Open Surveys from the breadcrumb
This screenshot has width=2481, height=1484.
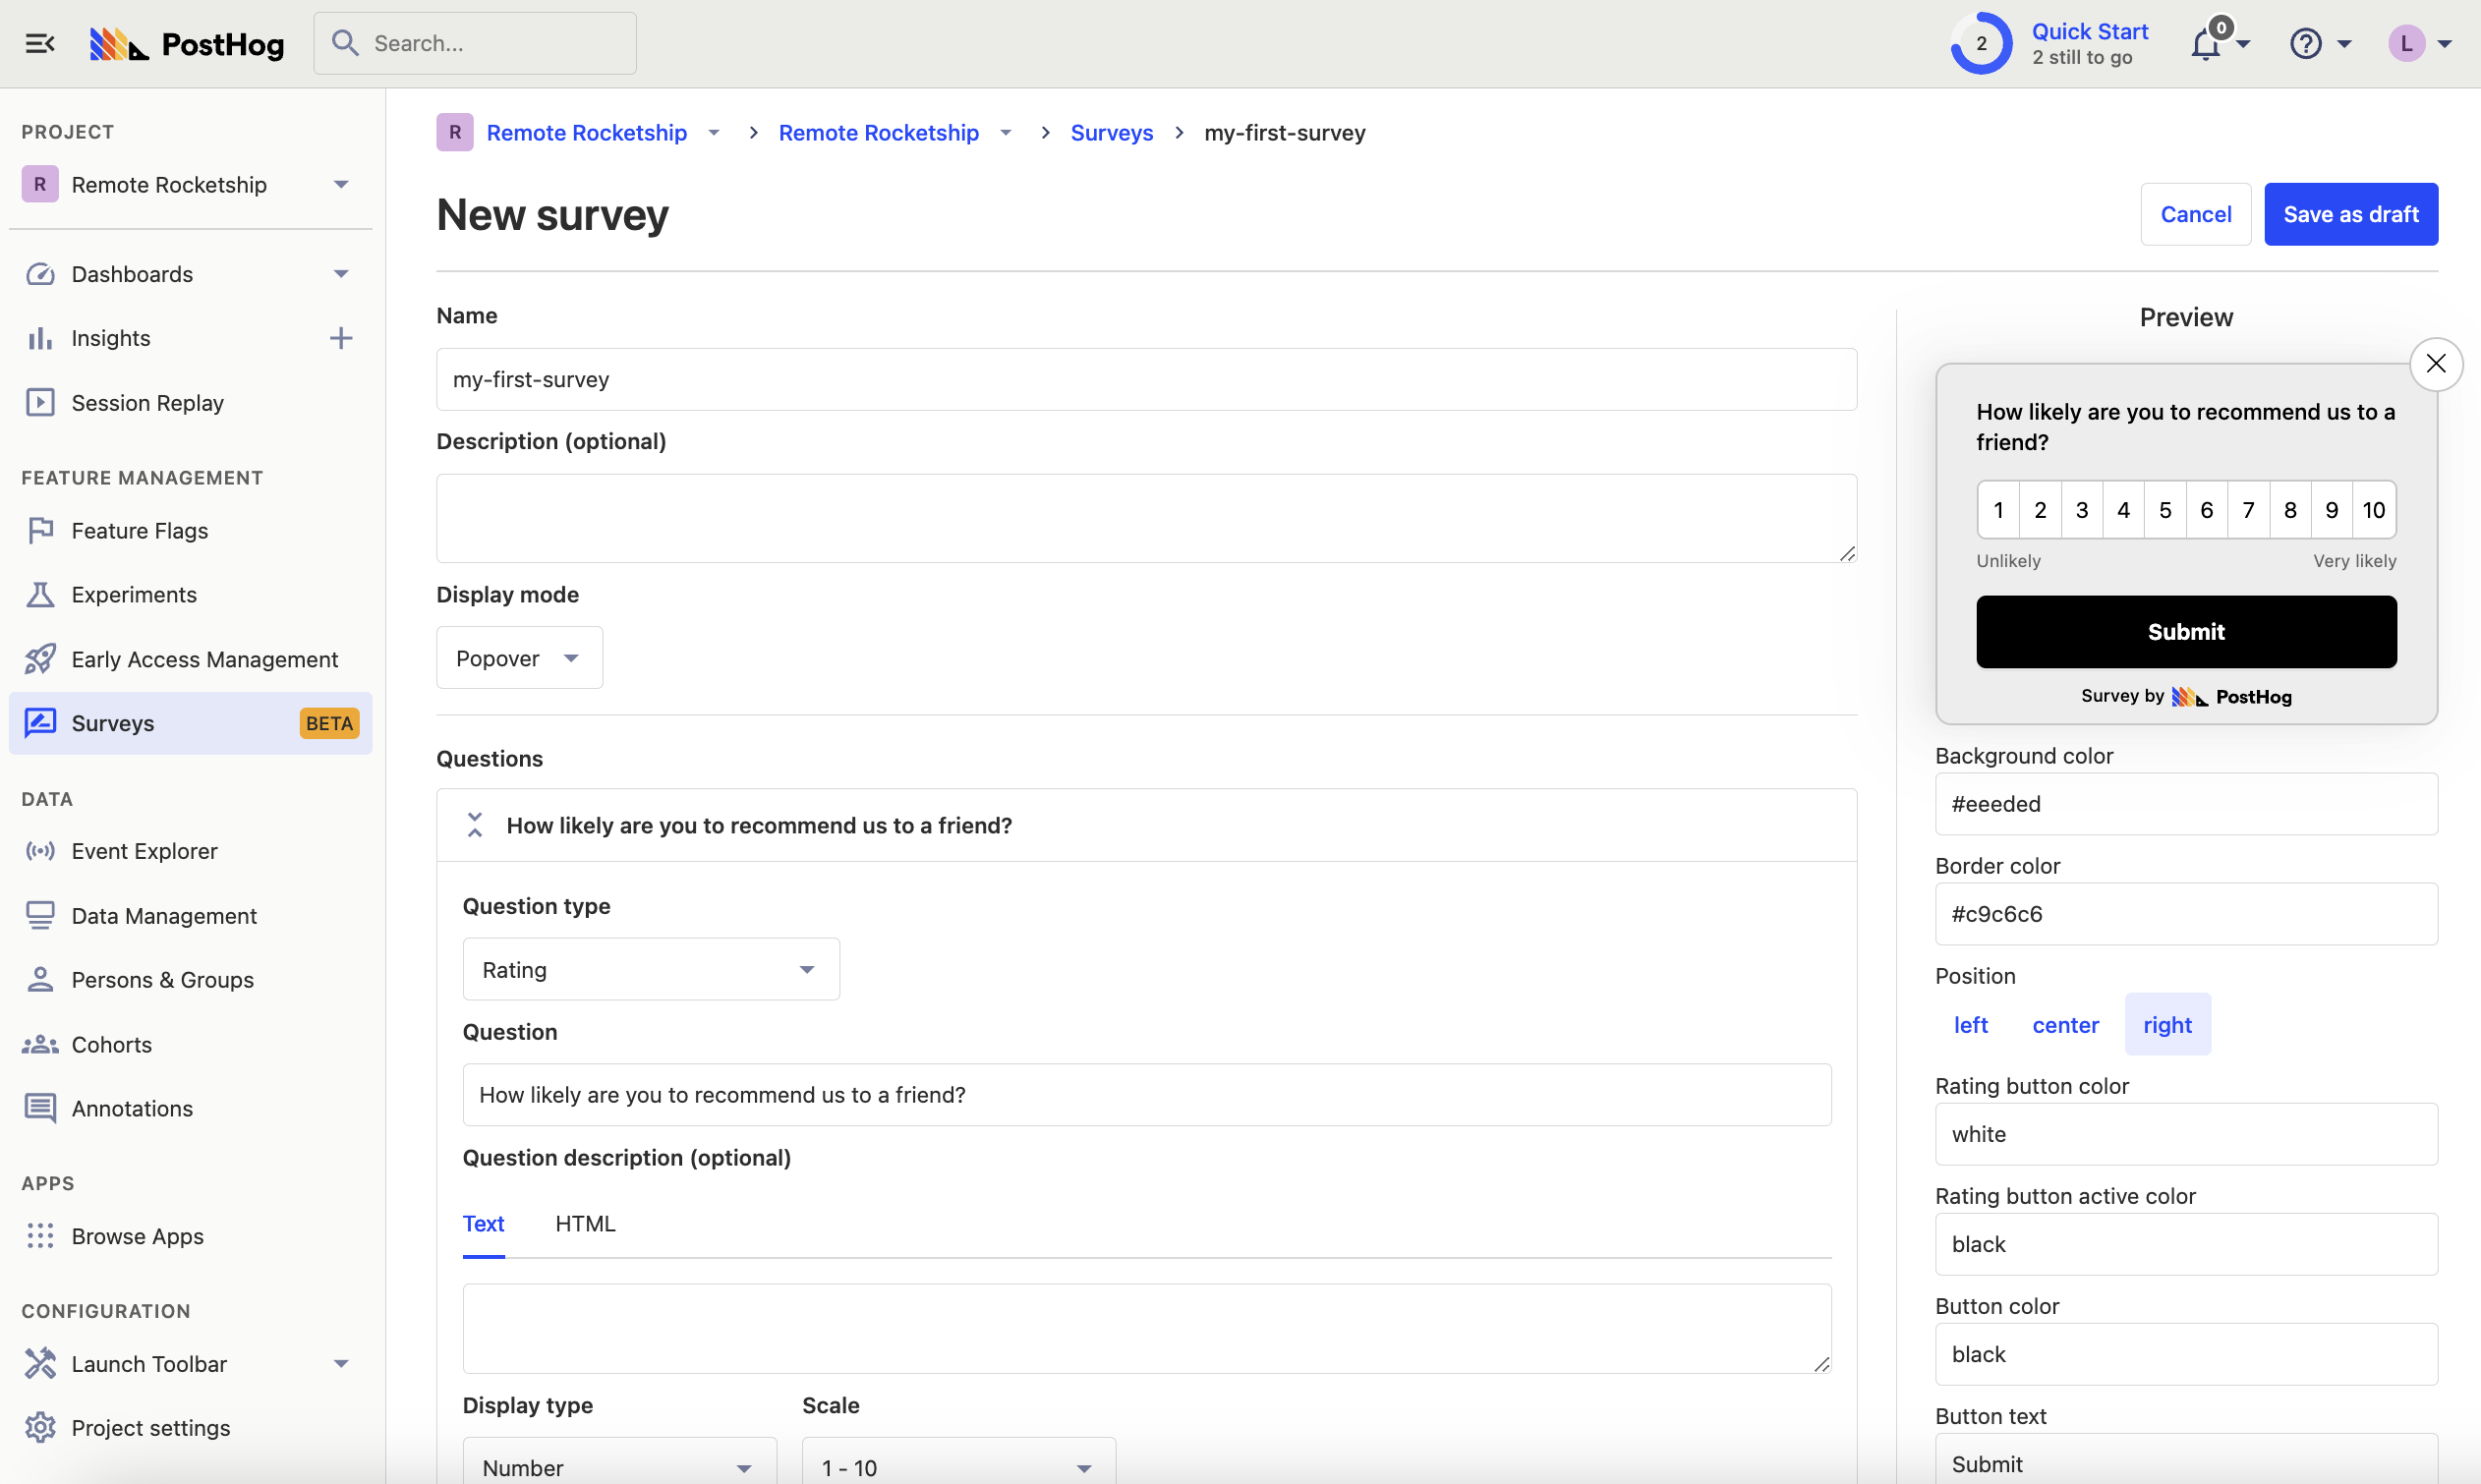click(1112, 132)
